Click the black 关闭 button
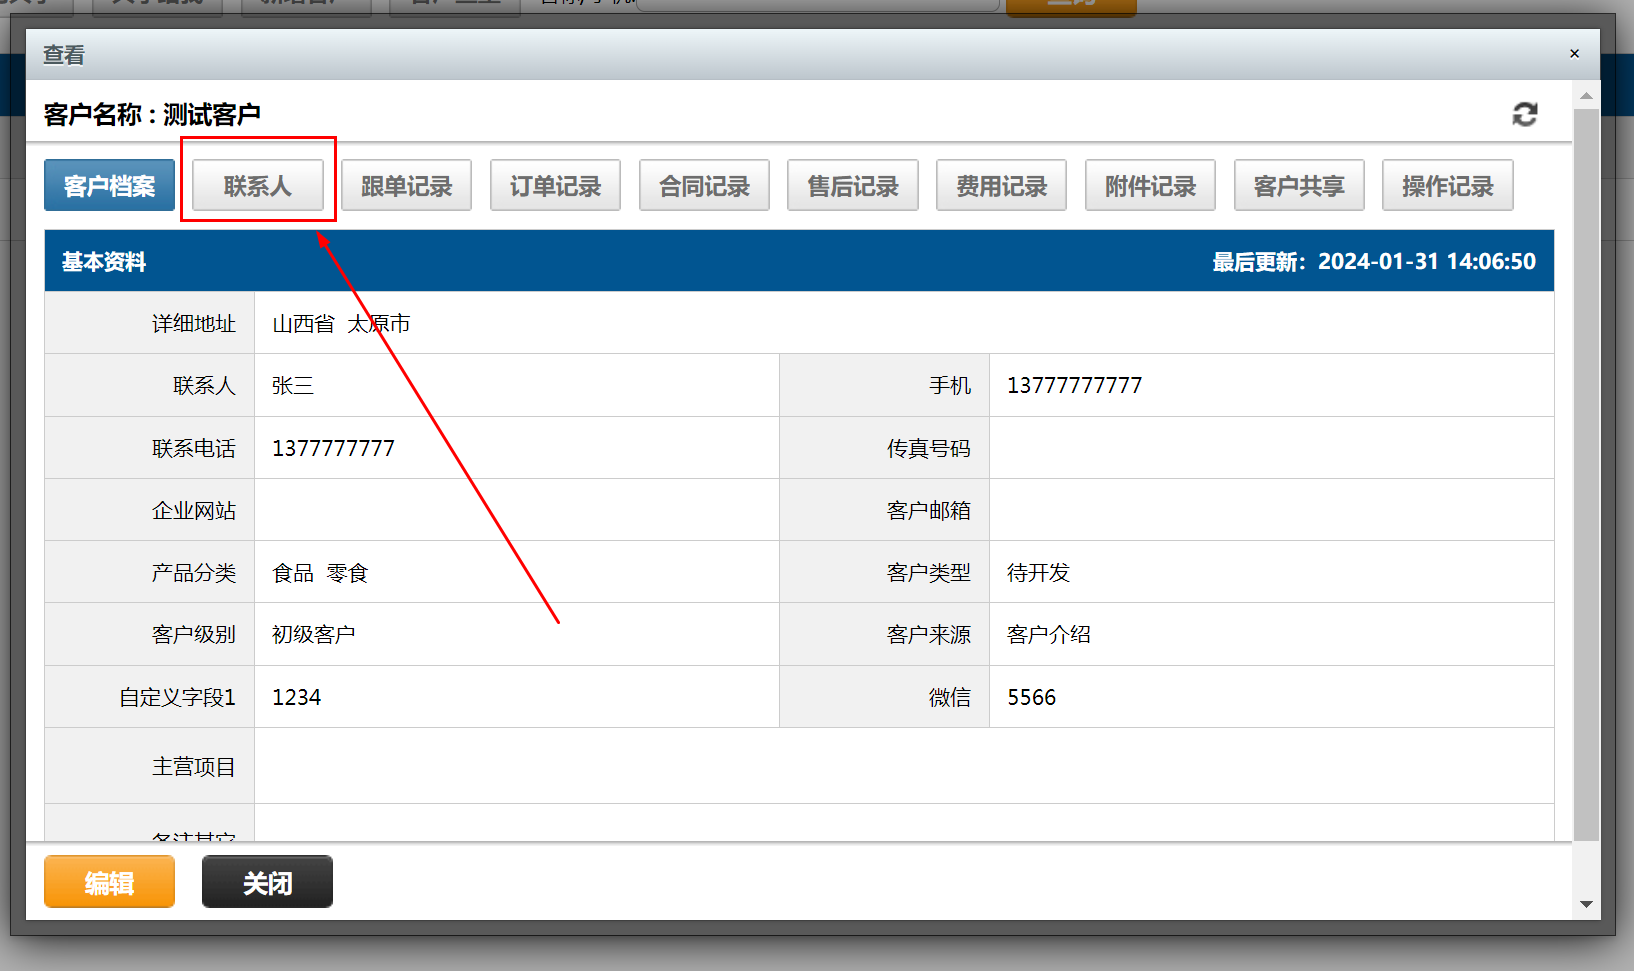 267,882
